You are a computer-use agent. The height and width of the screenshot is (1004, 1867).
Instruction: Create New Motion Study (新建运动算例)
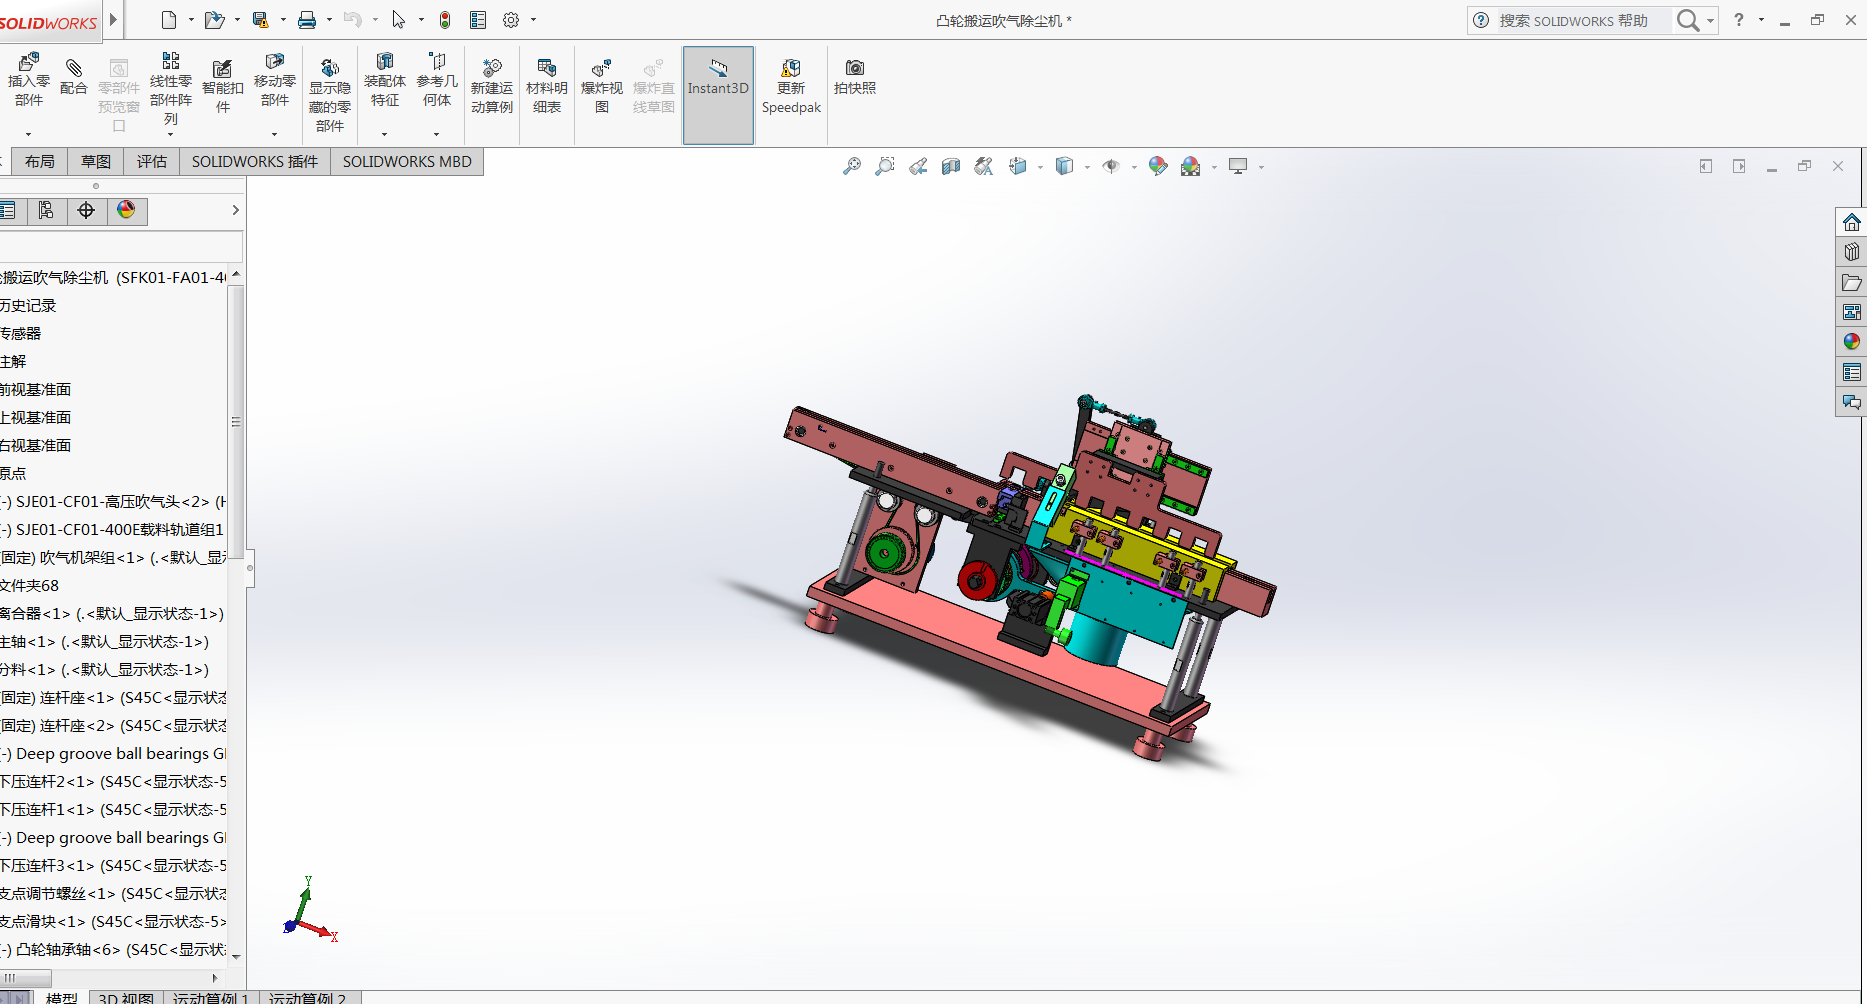(492, 87)
